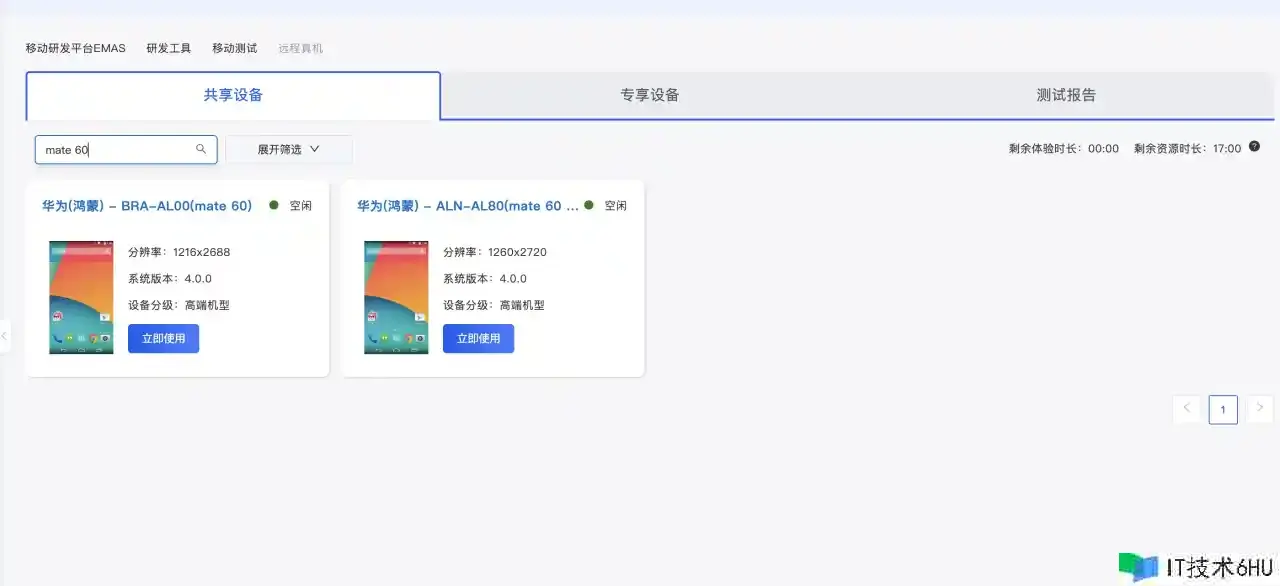1280x586 pixels.
Task: Open 移动研发平台EMAS breadcrumb link
Action: pos(76,48)
